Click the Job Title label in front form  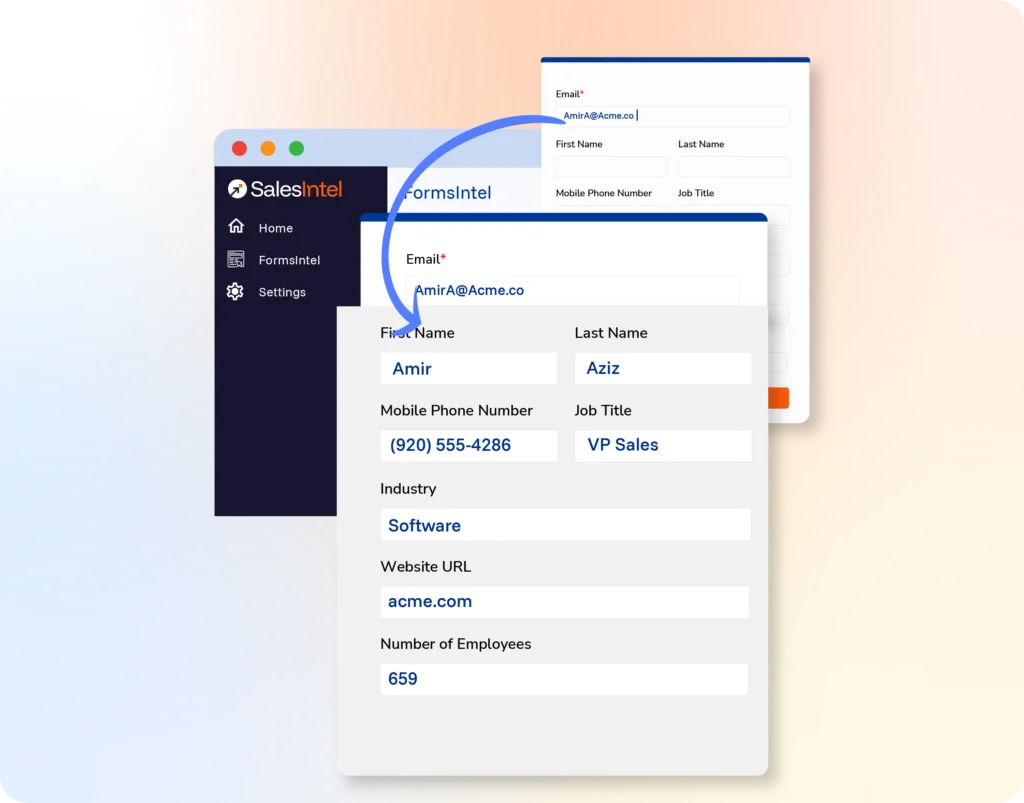pyautogui.click(x=603, y=411)
